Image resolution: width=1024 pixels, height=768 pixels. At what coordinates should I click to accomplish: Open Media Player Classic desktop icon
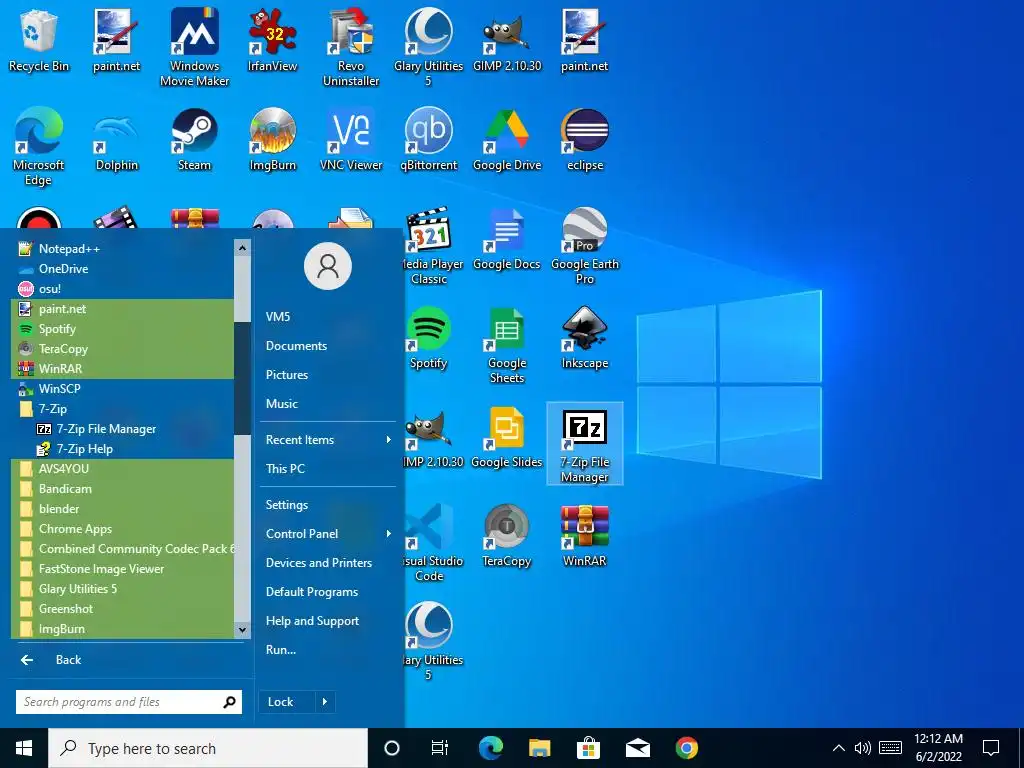(x=428, y=246)
